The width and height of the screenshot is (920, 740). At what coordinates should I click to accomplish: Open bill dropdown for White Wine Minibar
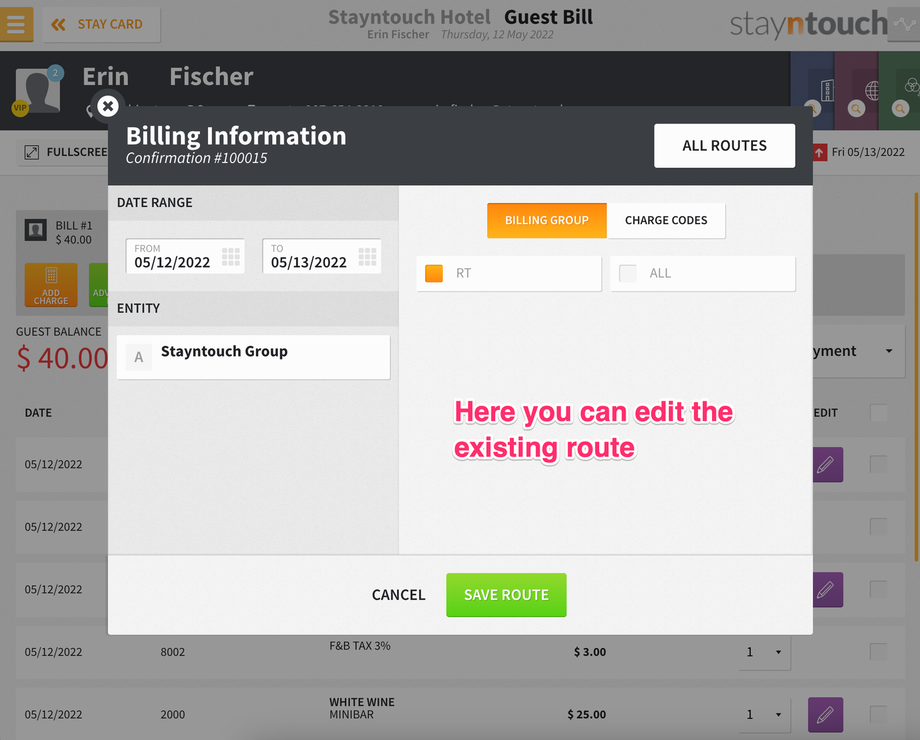[x=765, y=715]
